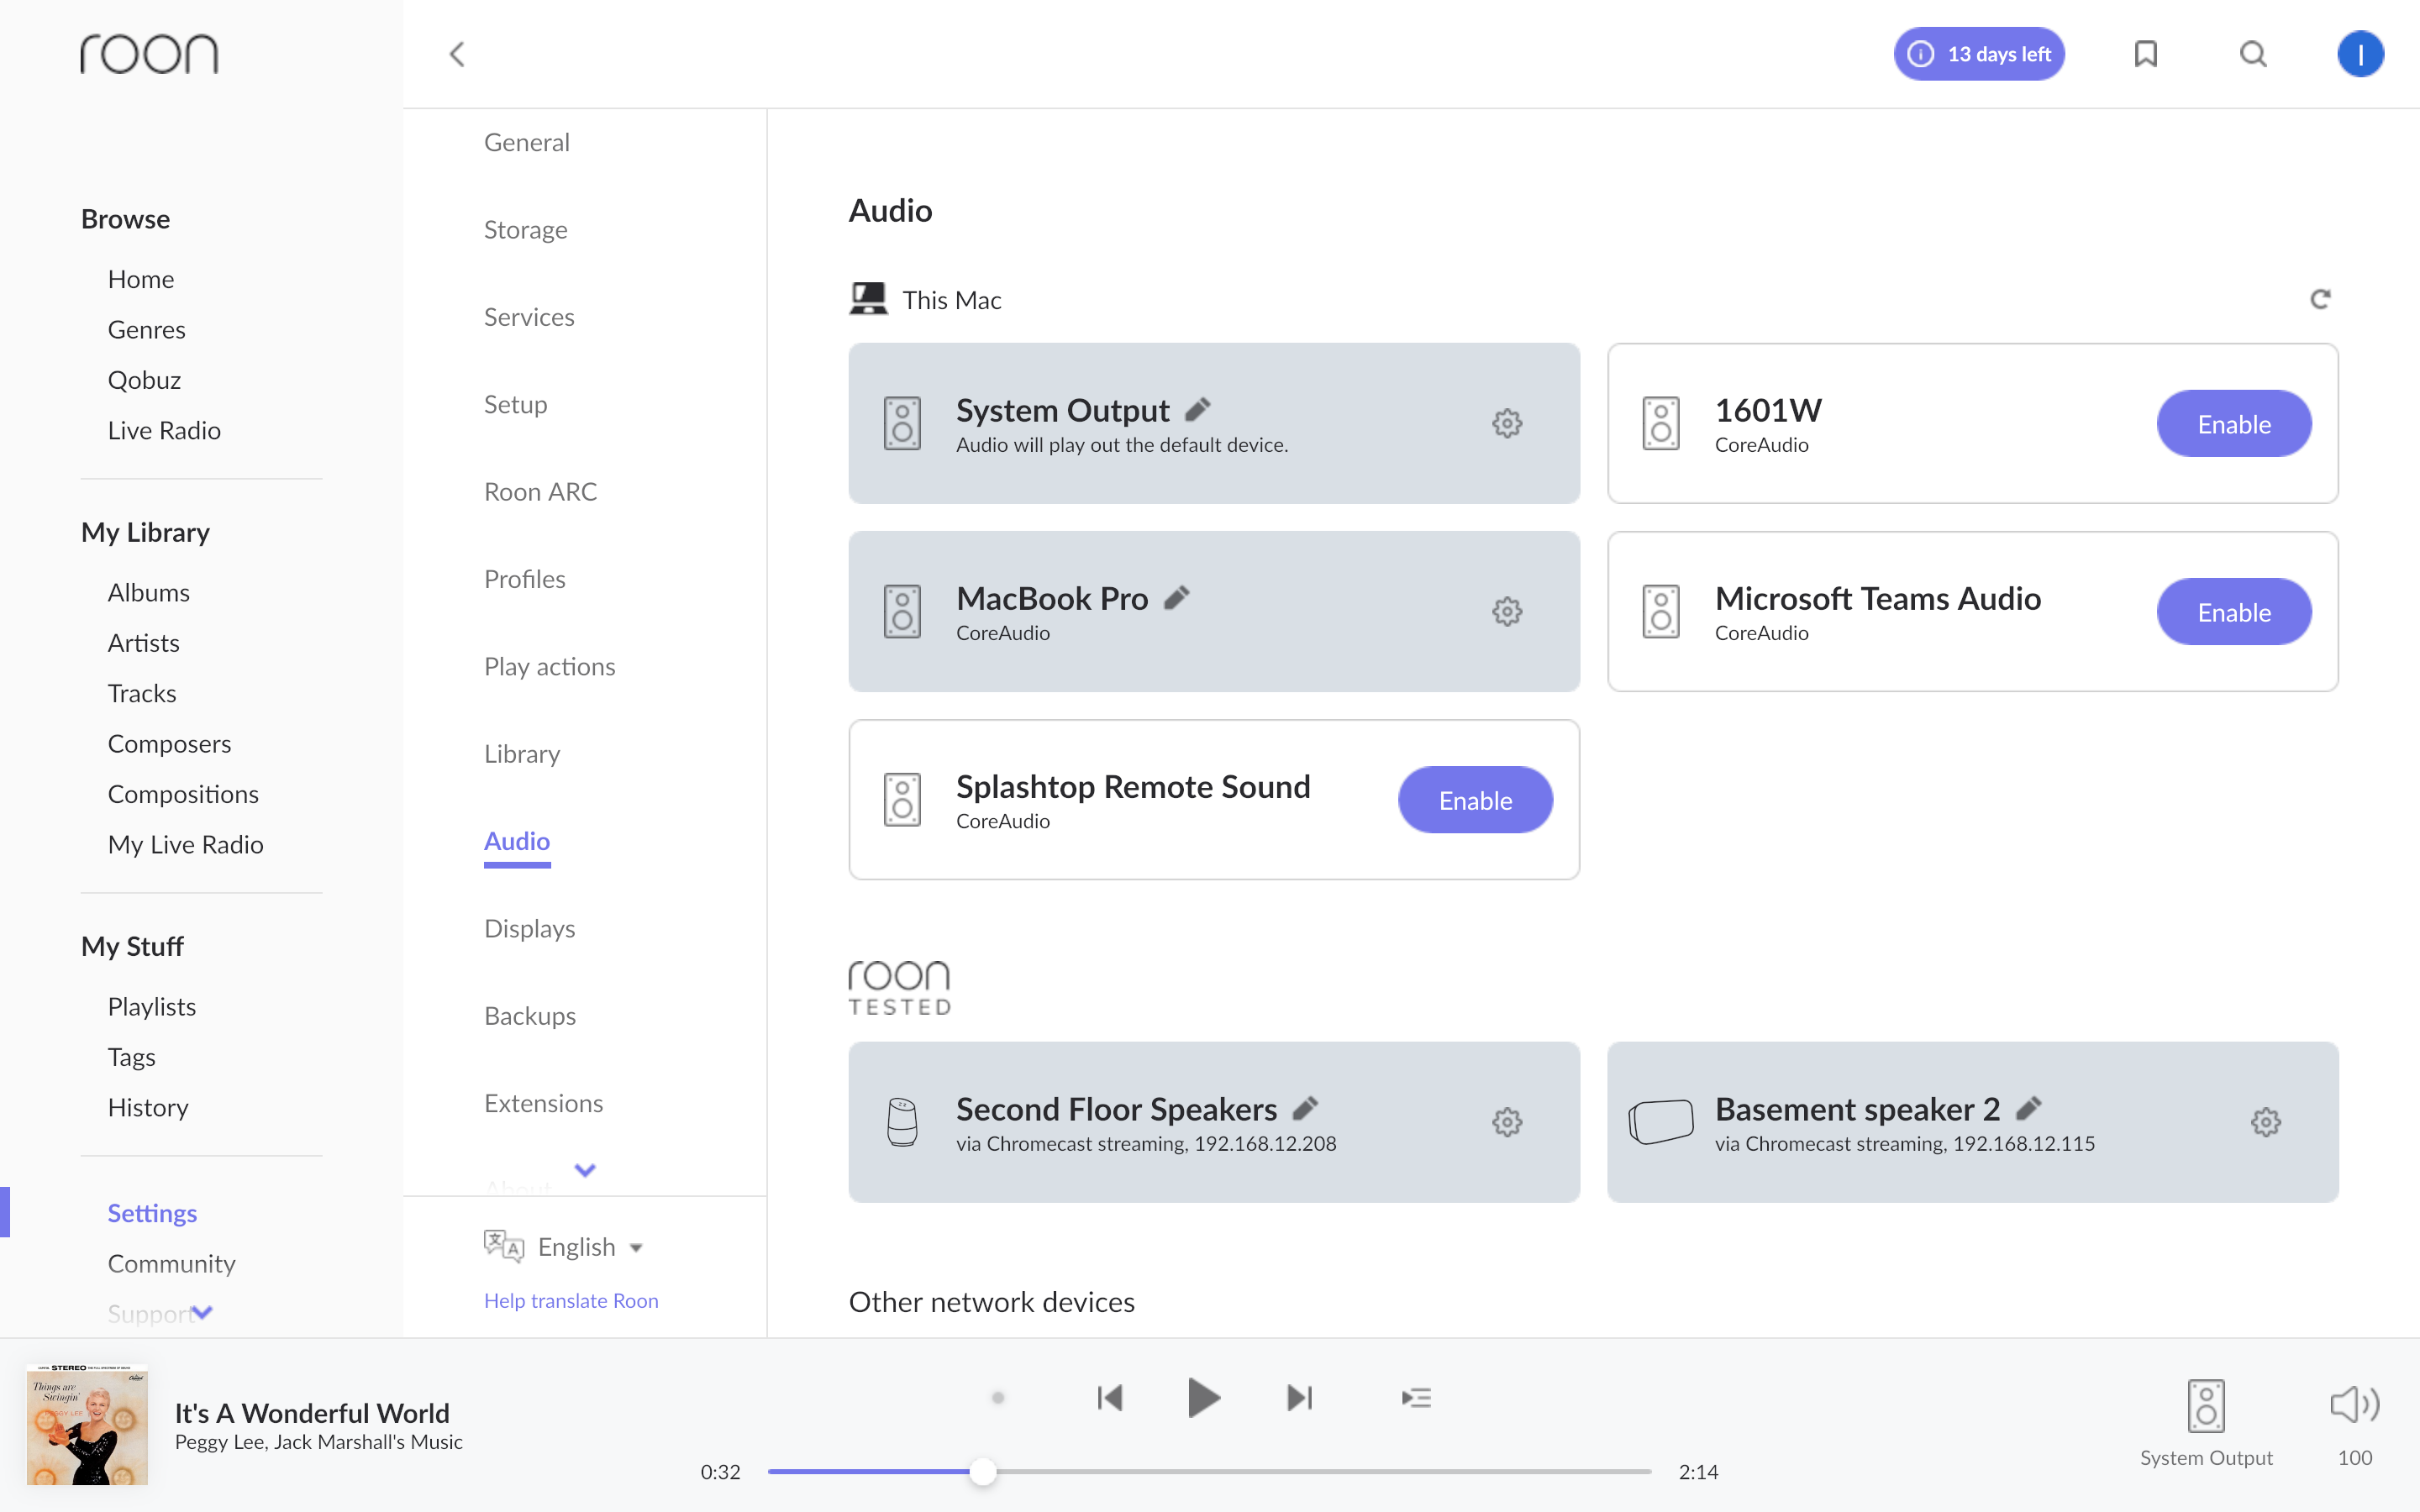
Task: Skip to the previous track
Action: (x=1110, y=1397)
